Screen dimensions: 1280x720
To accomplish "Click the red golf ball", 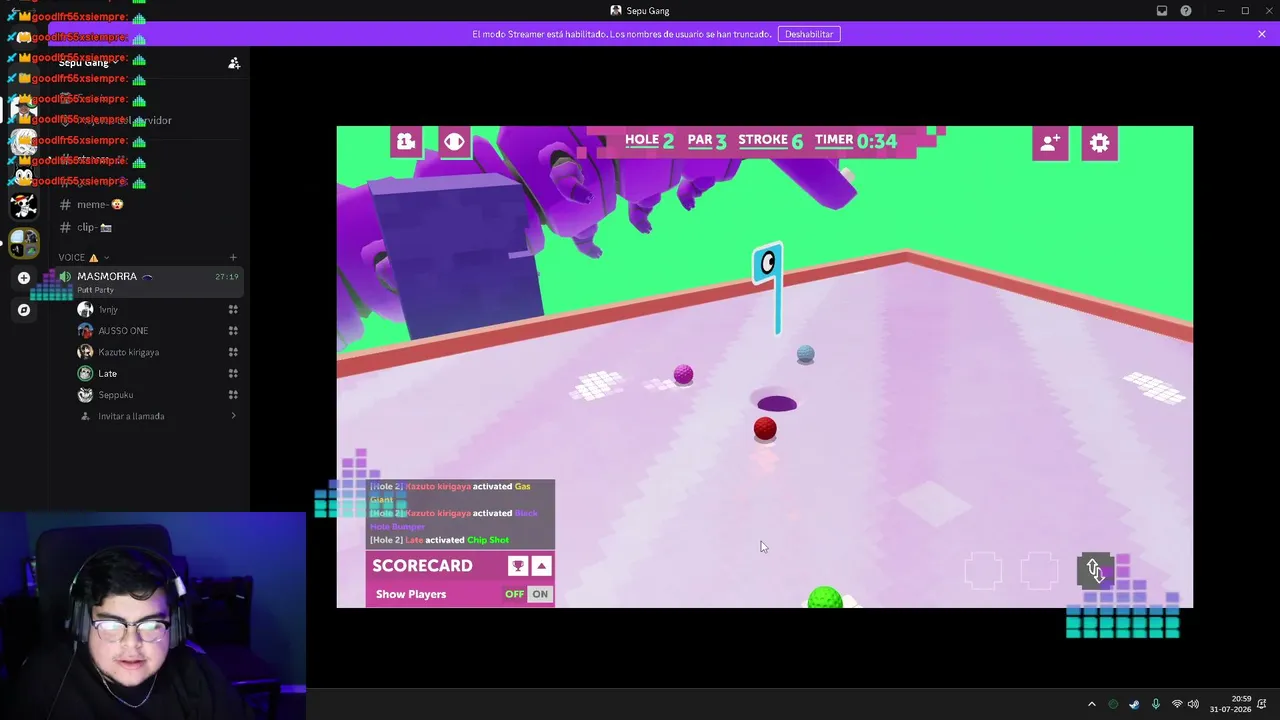I will click(x=765, y=429).
